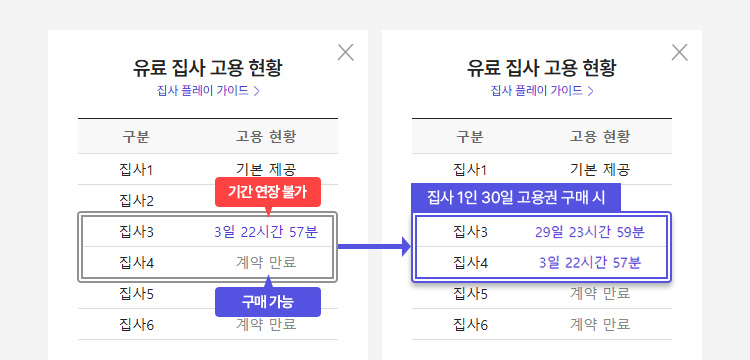Select 집사3 row showing 3일 22시간 57분
The height and width of the screenshot is (360, 750).
(x=208, y=232)
